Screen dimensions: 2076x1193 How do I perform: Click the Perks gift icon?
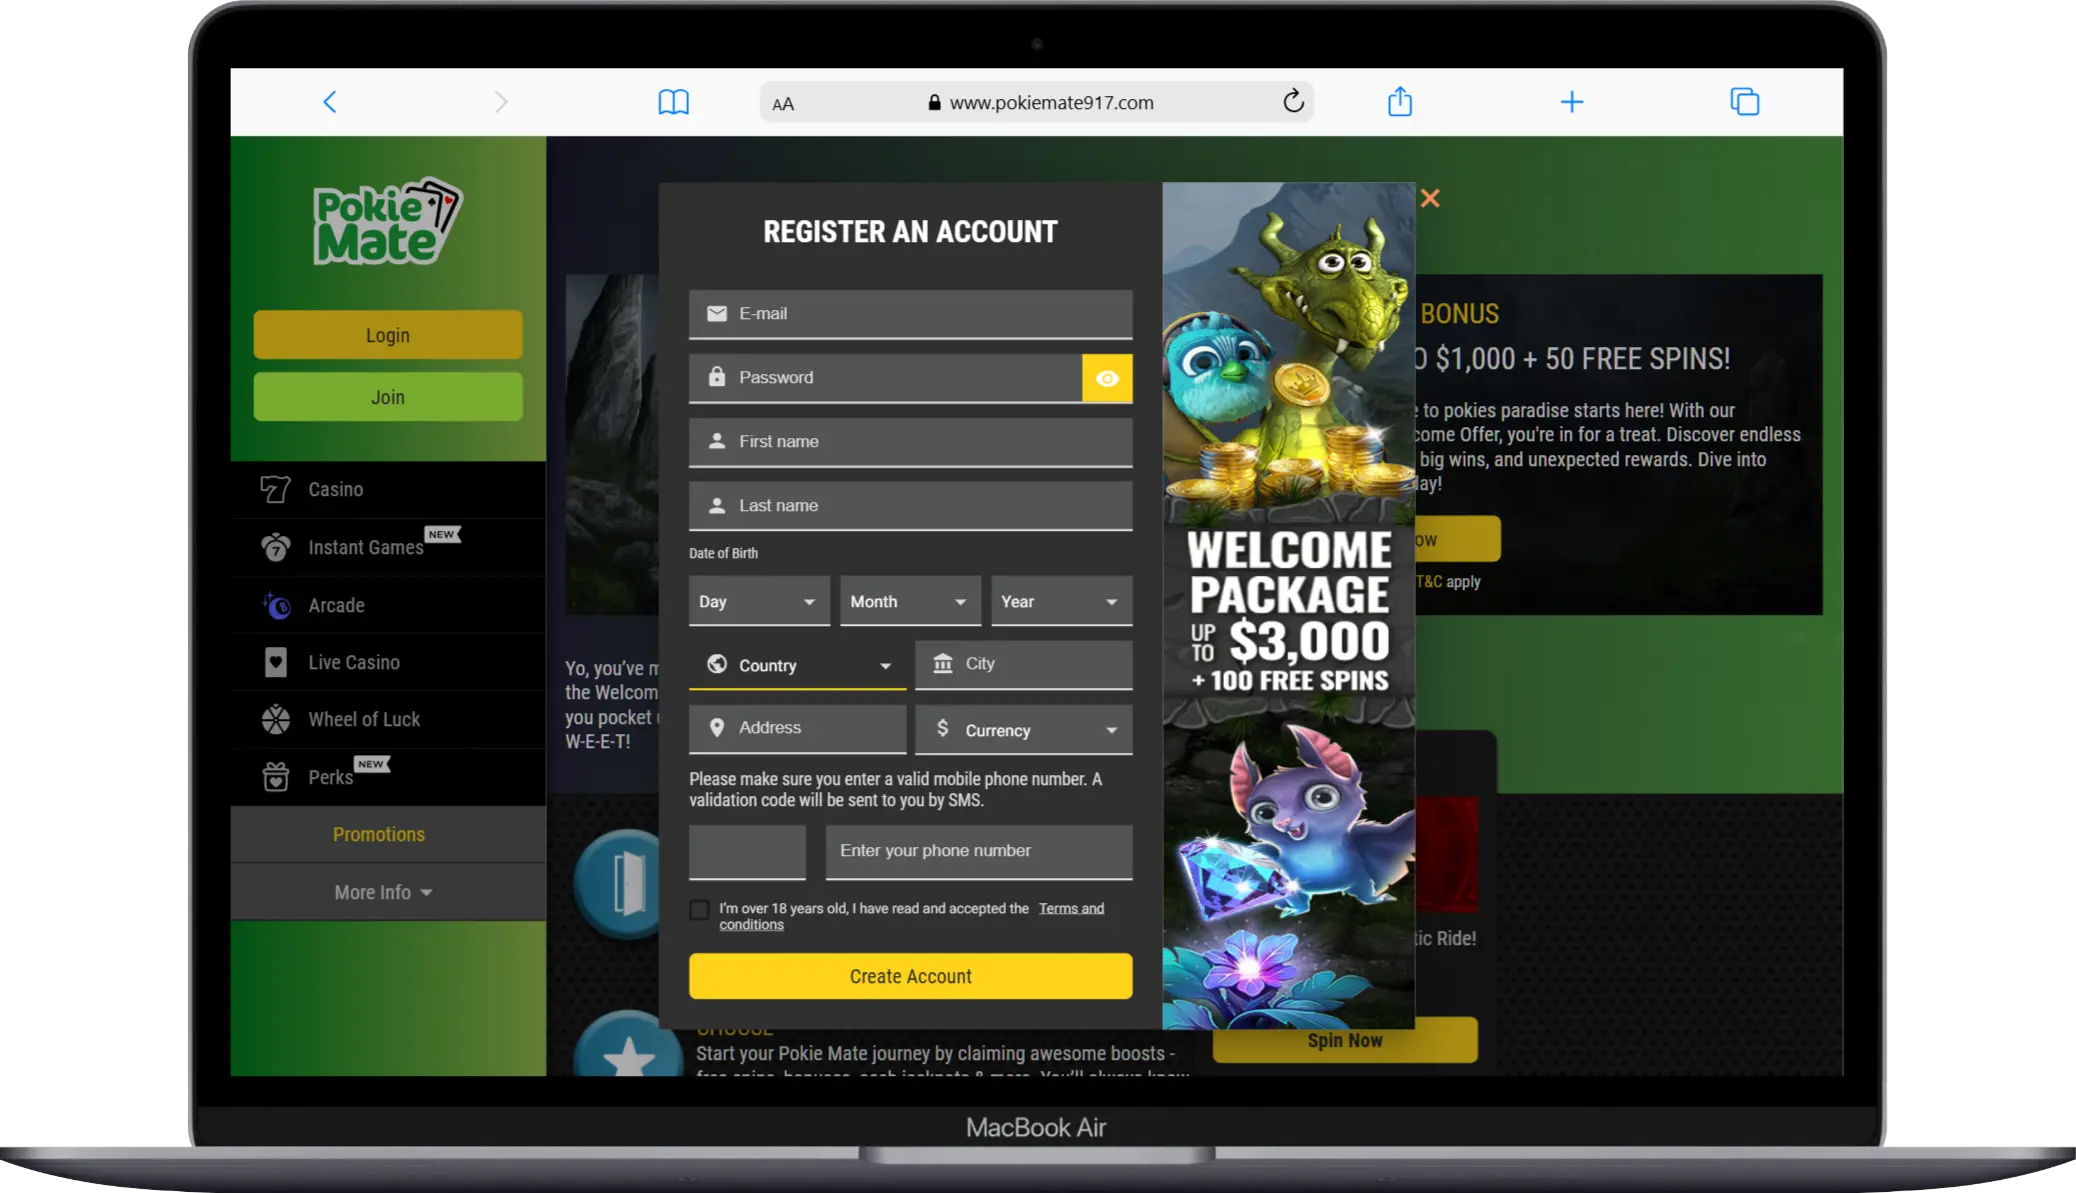(276, 777)
